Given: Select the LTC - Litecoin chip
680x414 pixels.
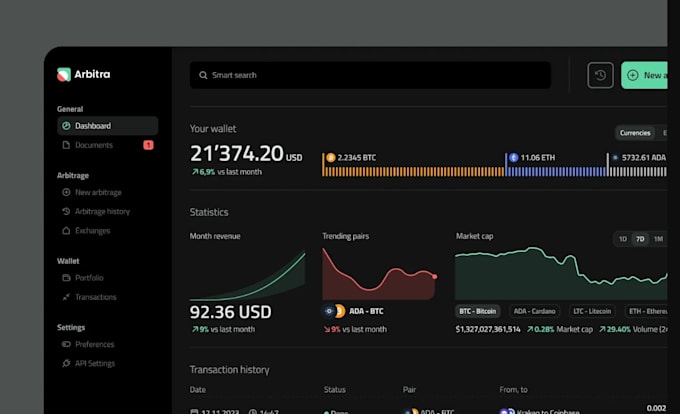Looking at the screenshot, I should click(592, 311).
